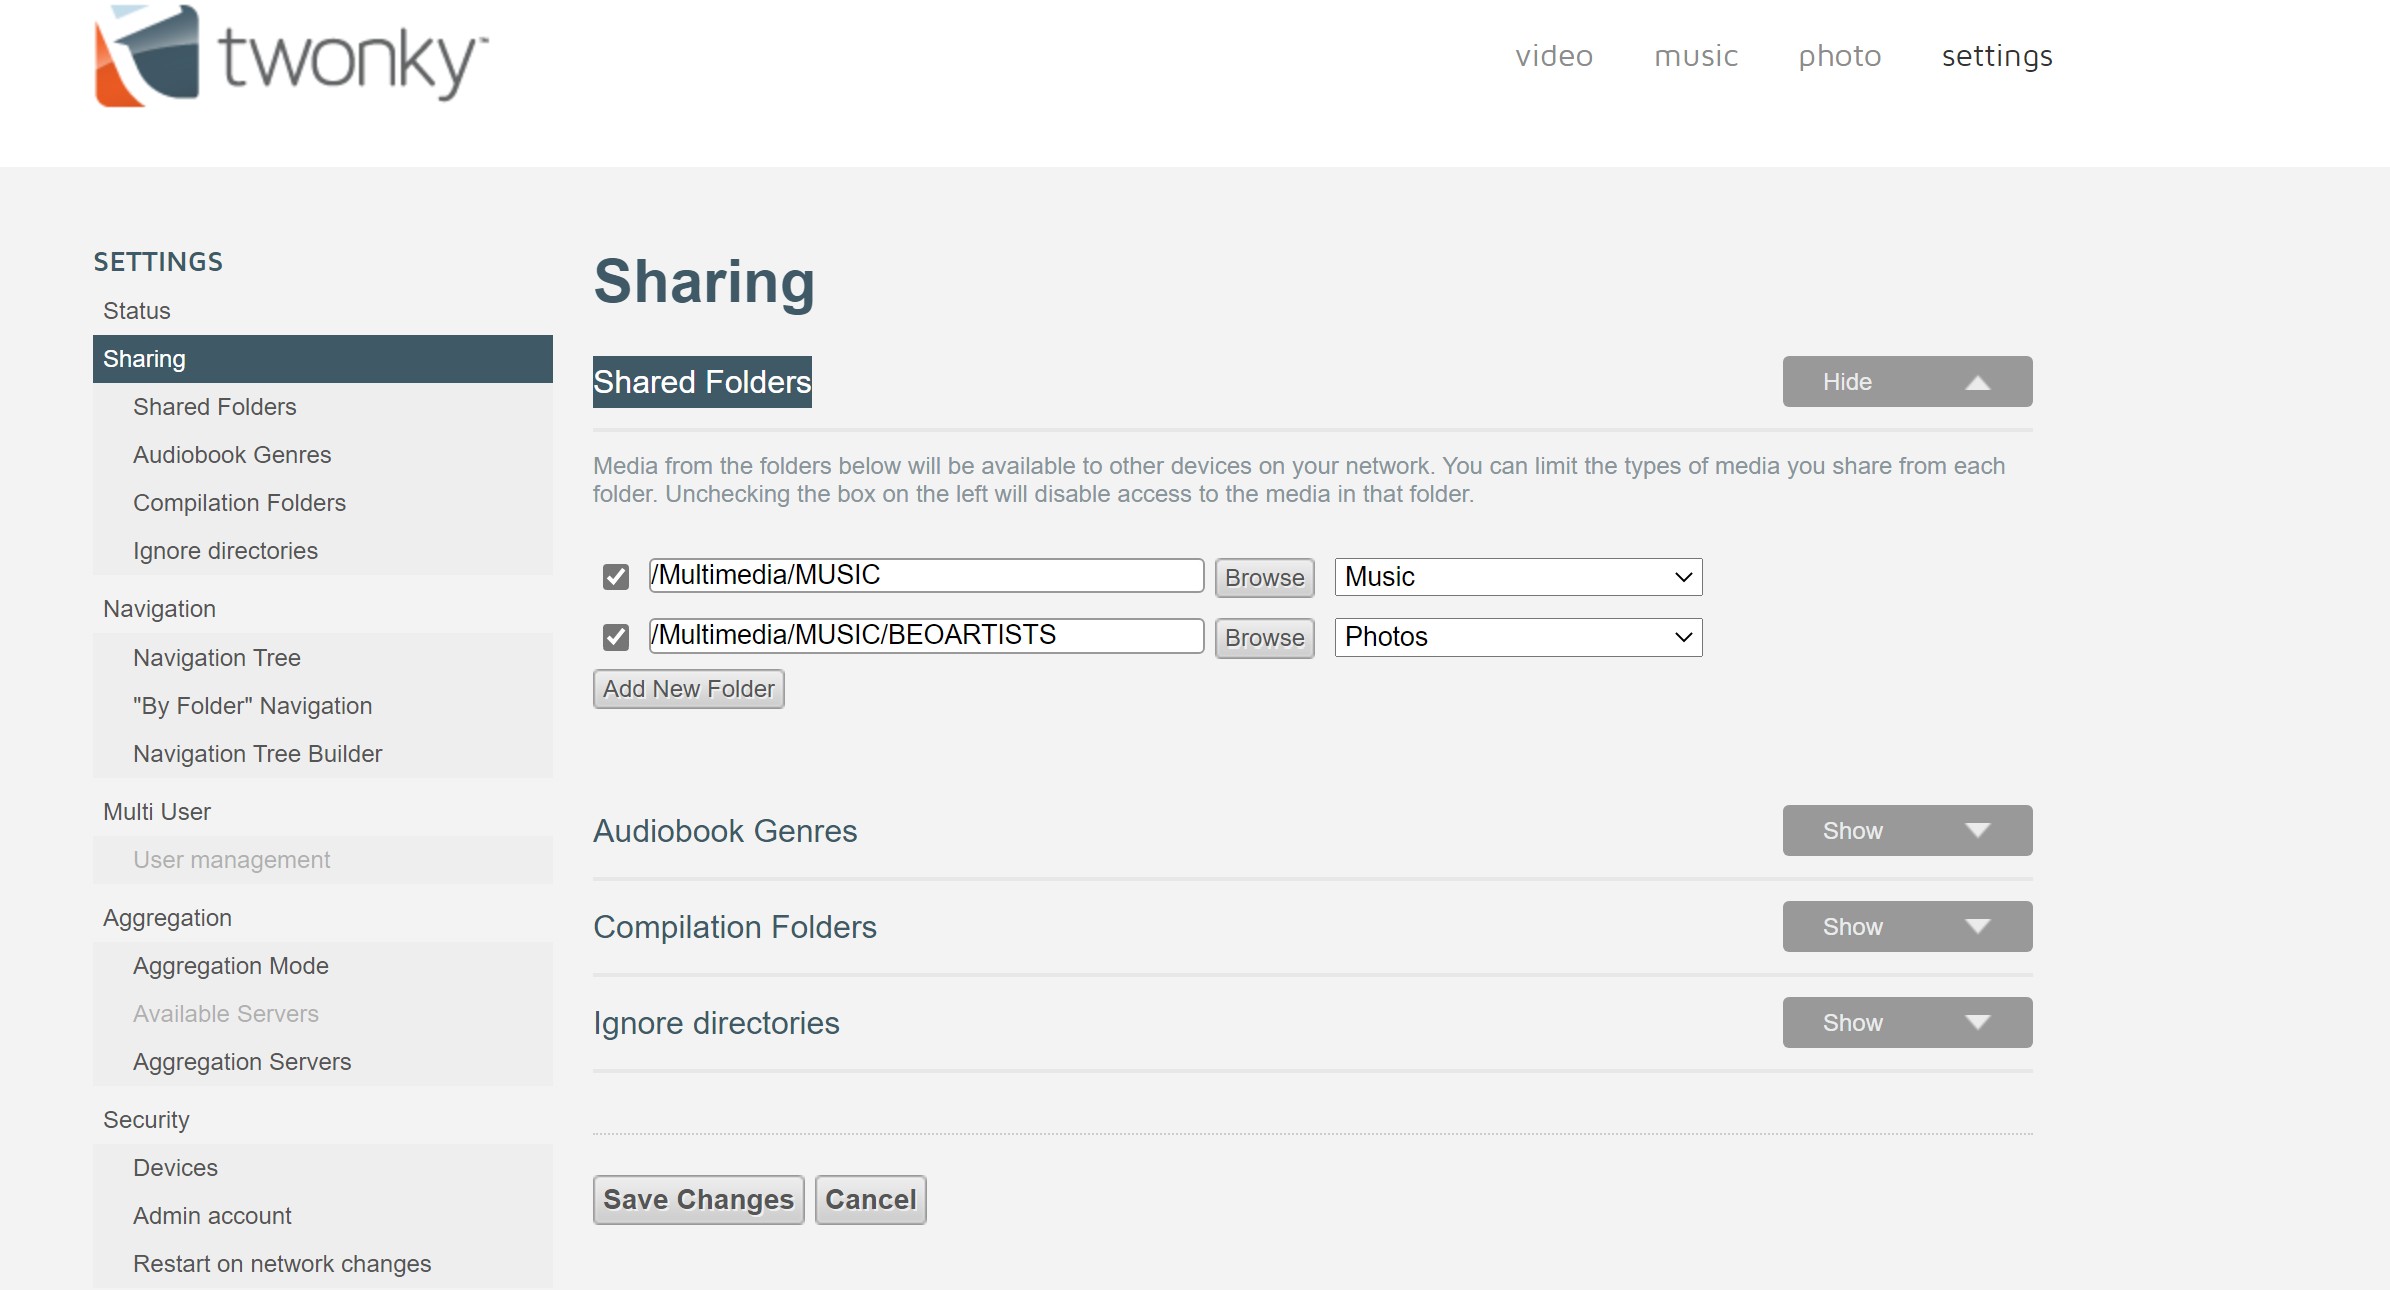Show the Ignore directories section
The height and width of the screenshot is (1290, 2390).
click(x=1906, y=1023)
